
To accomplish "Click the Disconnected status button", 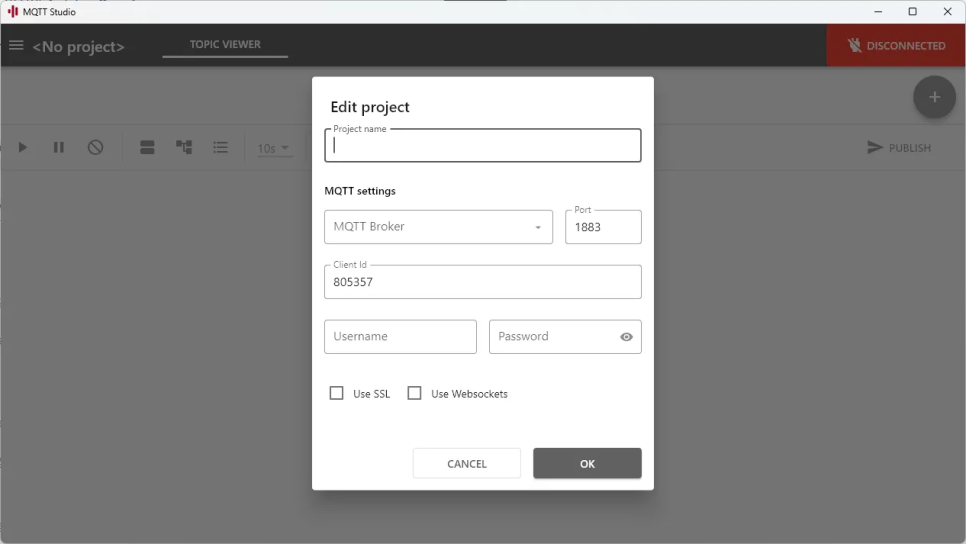I will click(896, 46).
